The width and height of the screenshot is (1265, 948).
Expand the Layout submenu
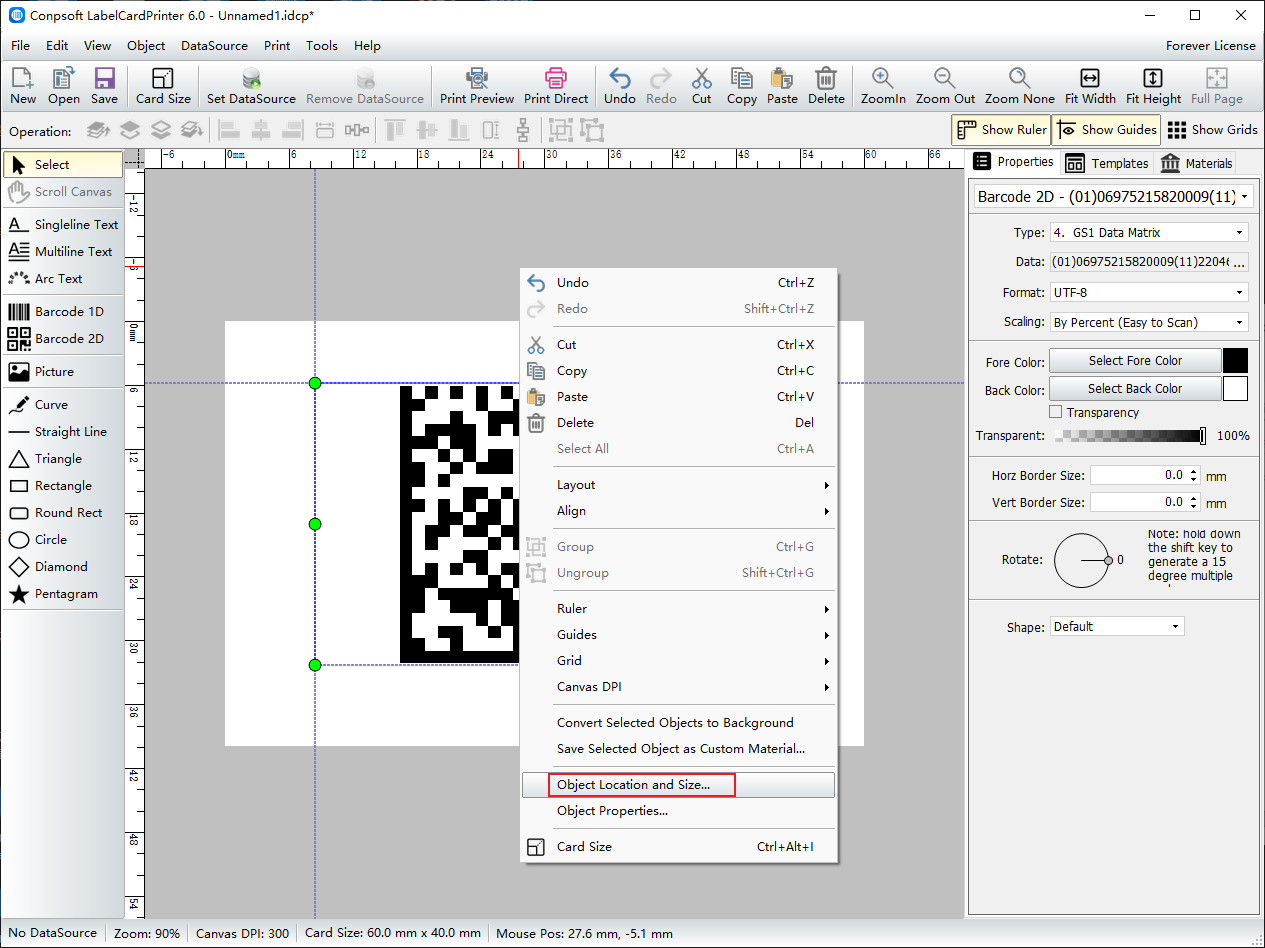tap(678, 485)
